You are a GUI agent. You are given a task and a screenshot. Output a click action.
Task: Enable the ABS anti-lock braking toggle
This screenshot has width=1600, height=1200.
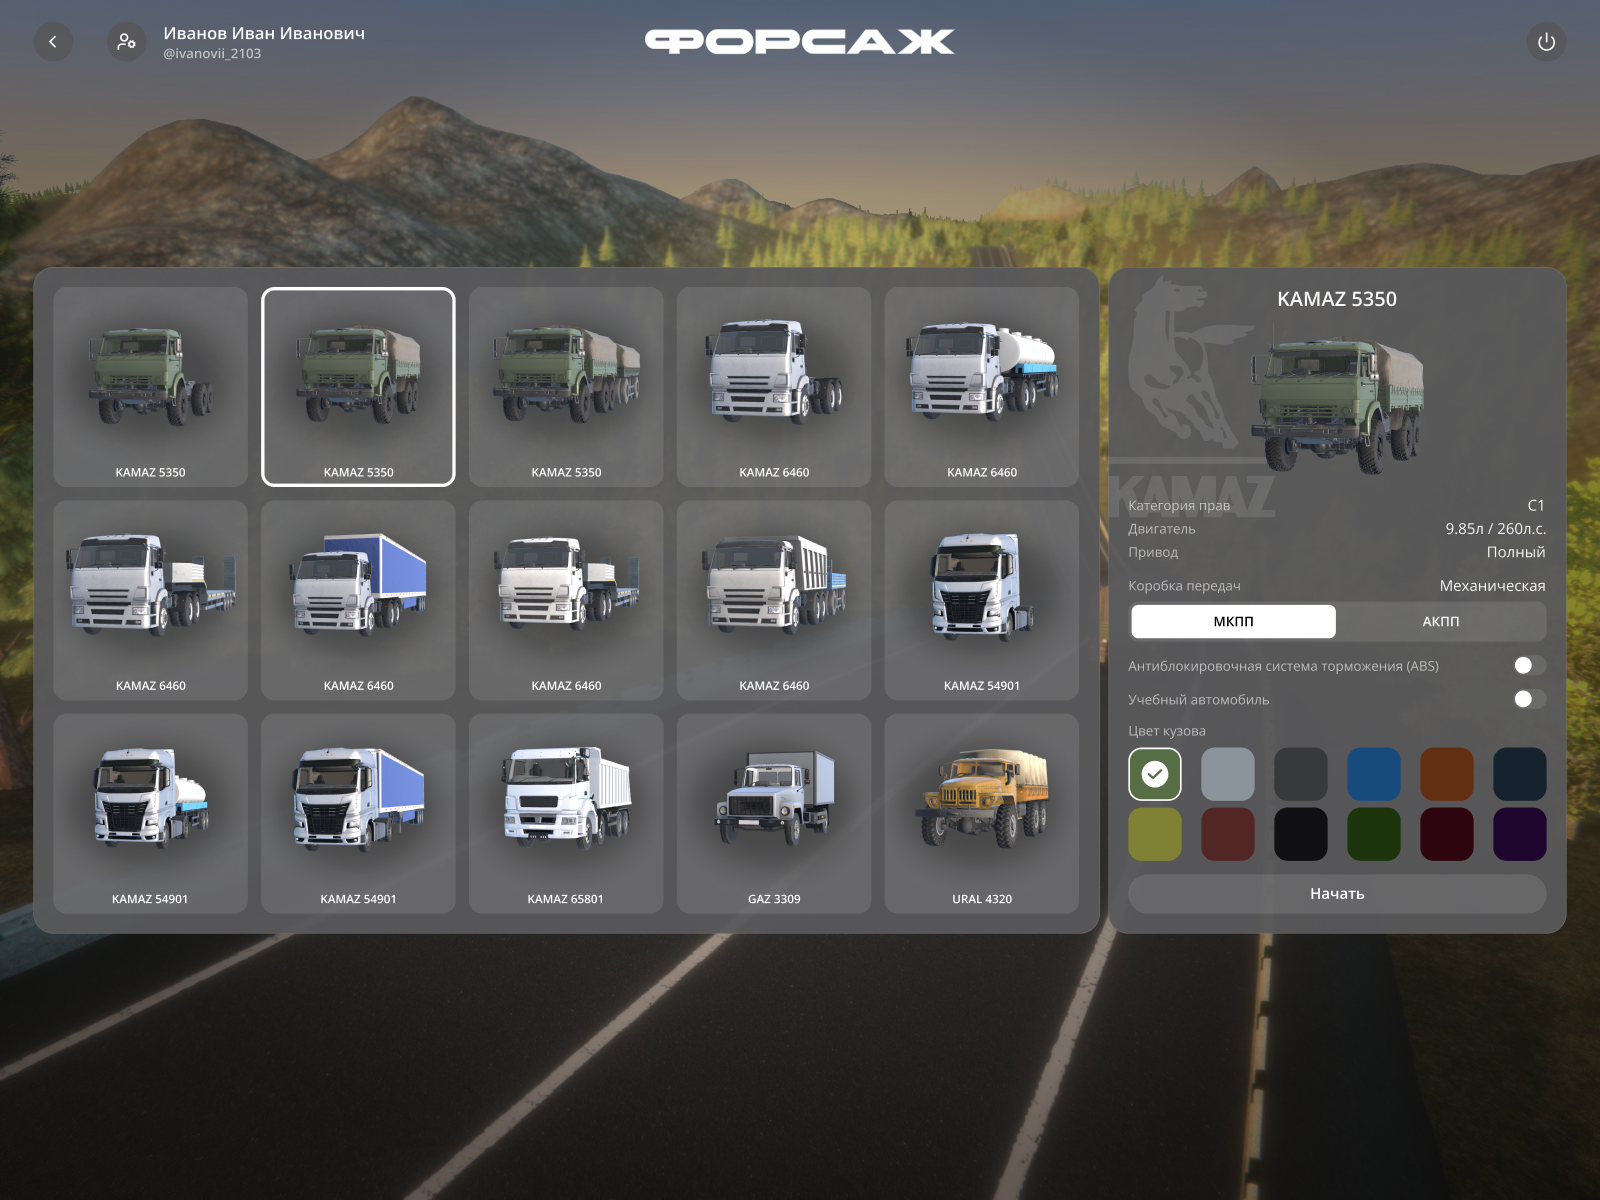click(x=1528, y=666)
